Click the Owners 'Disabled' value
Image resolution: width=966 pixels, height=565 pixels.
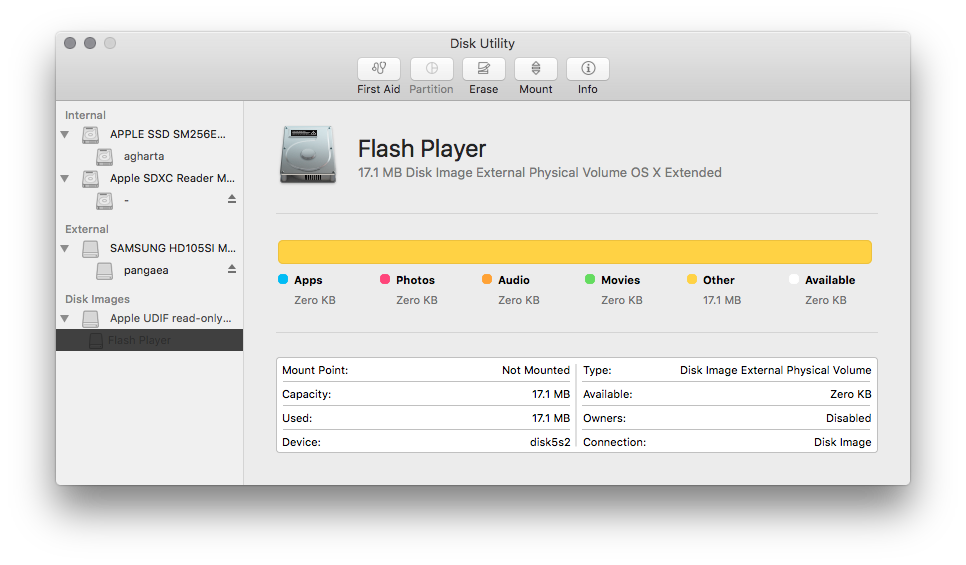848,418
